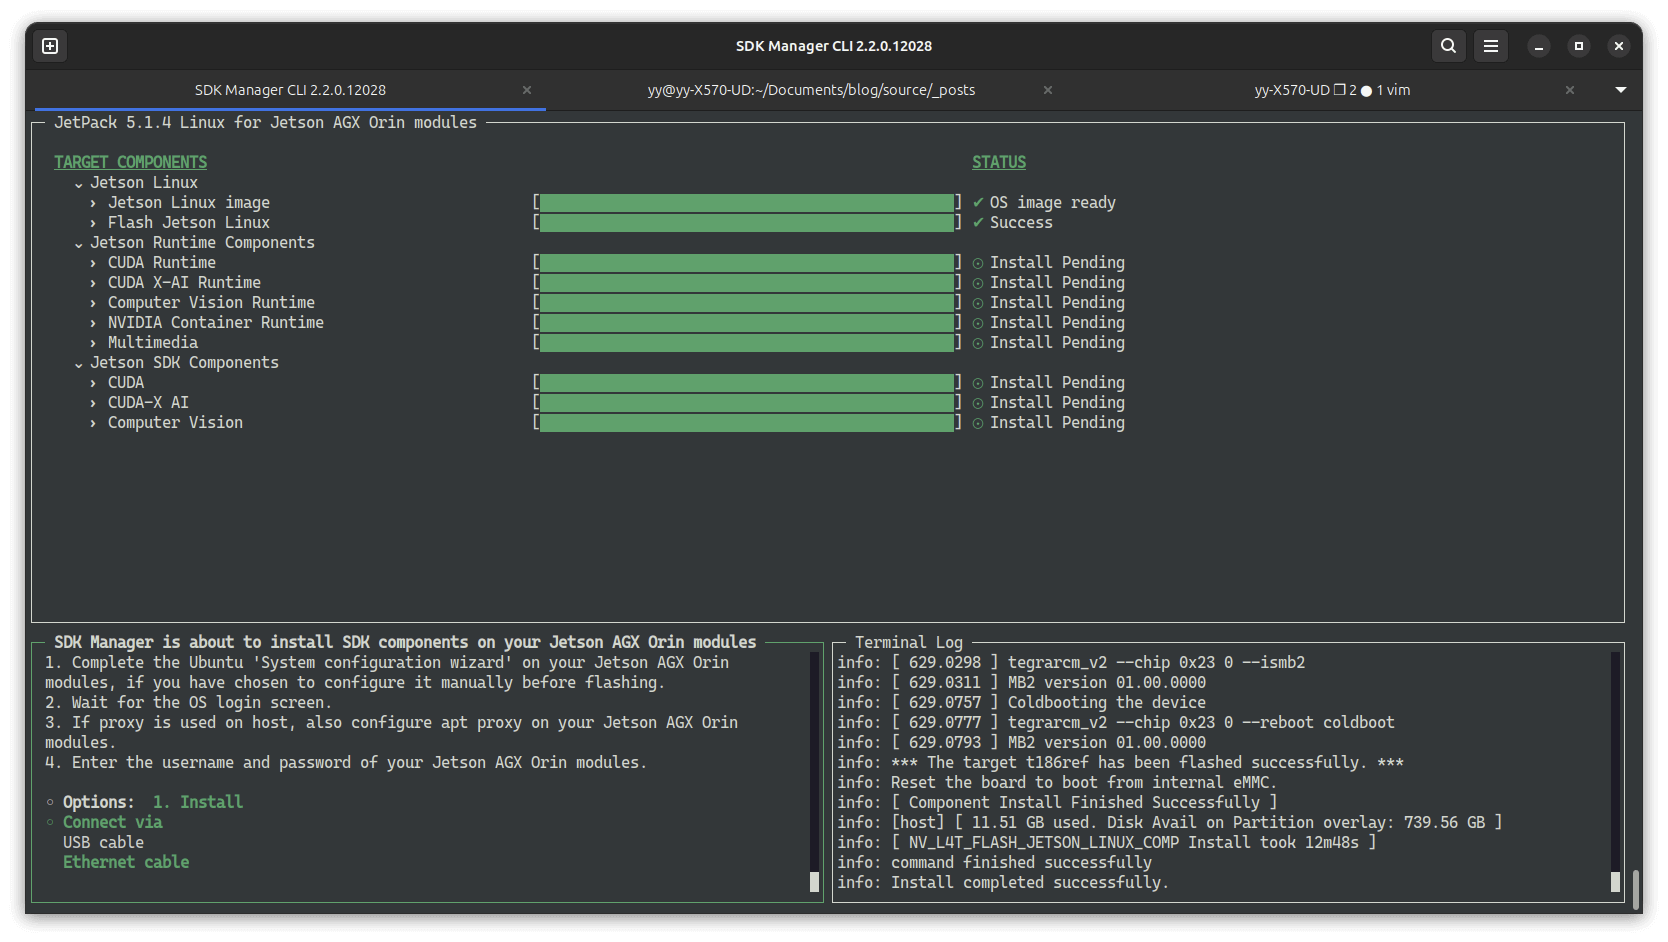The height and width of the screenshot is (942, 1668).
Task: Click pending icon for CUDA SDK component
Action: coord(978,383)
